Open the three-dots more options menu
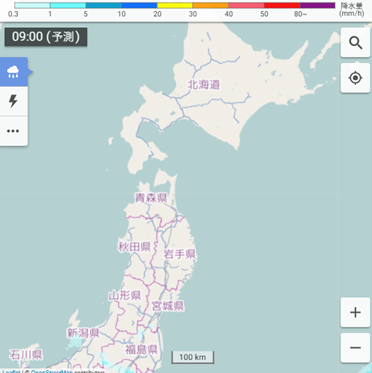Screen dimensions: 372x373 (13, 131)
